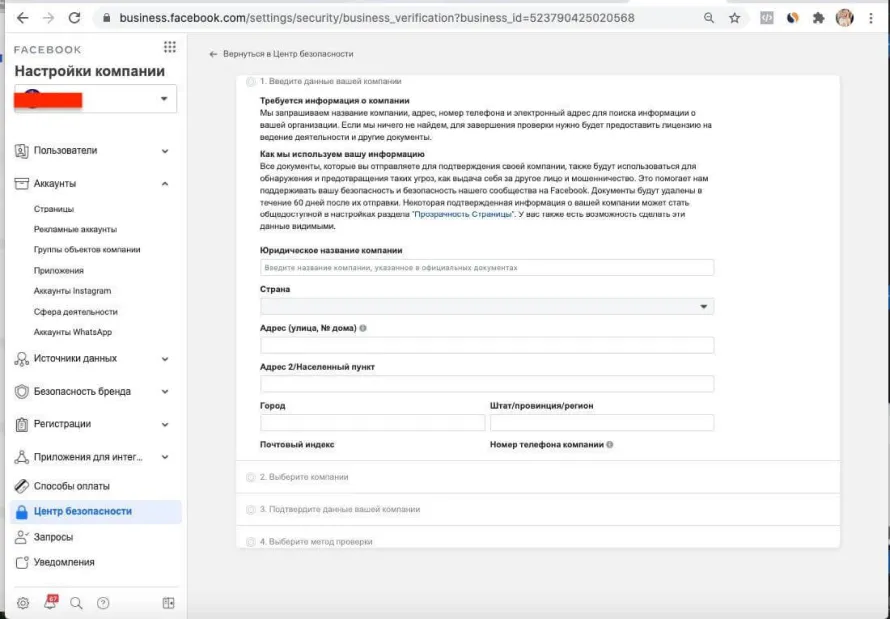Collapse Аккаунты section chevron
This screenshot has height=619, width=890.
click(x=165, y=184)
